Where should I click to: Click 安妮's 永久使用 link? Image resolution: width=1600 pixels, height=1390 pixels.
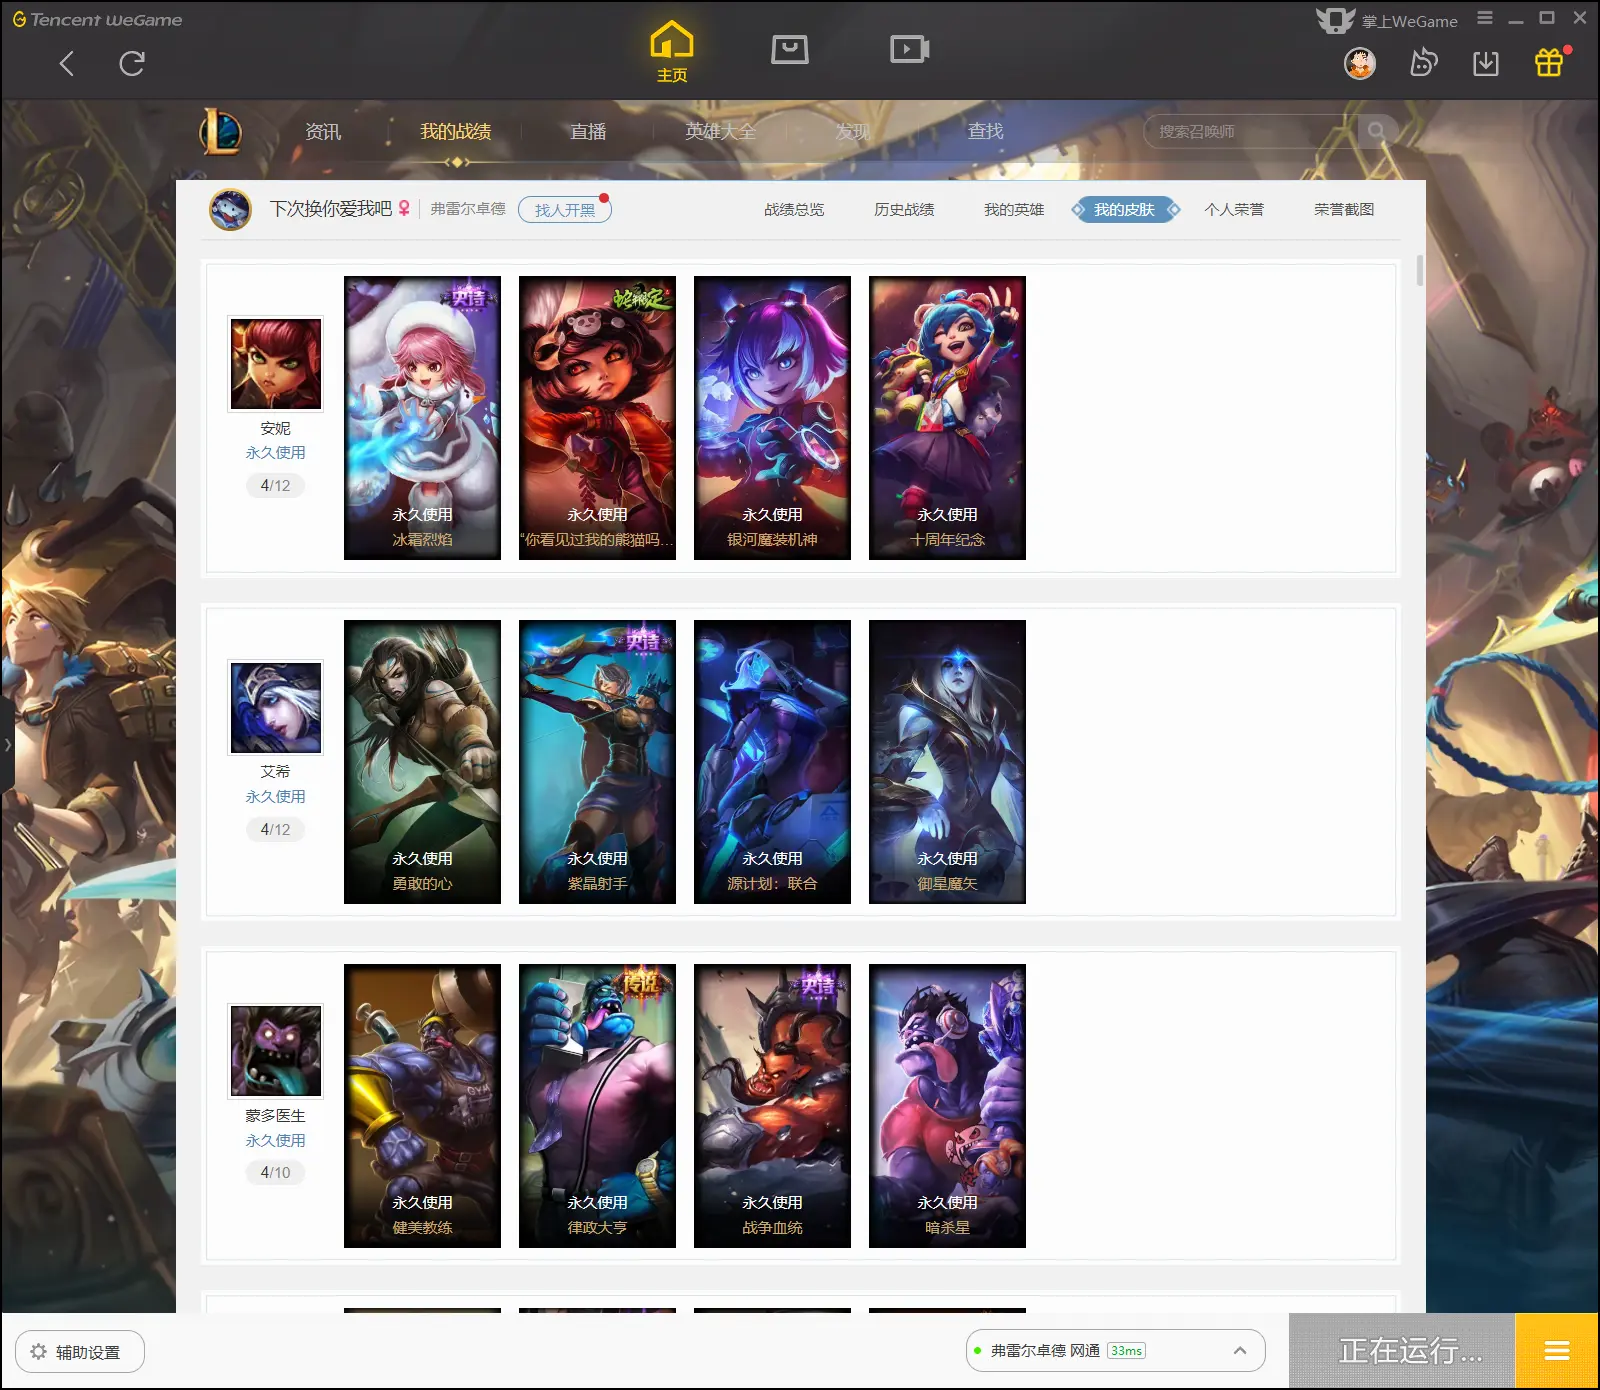tap(276, 453)
